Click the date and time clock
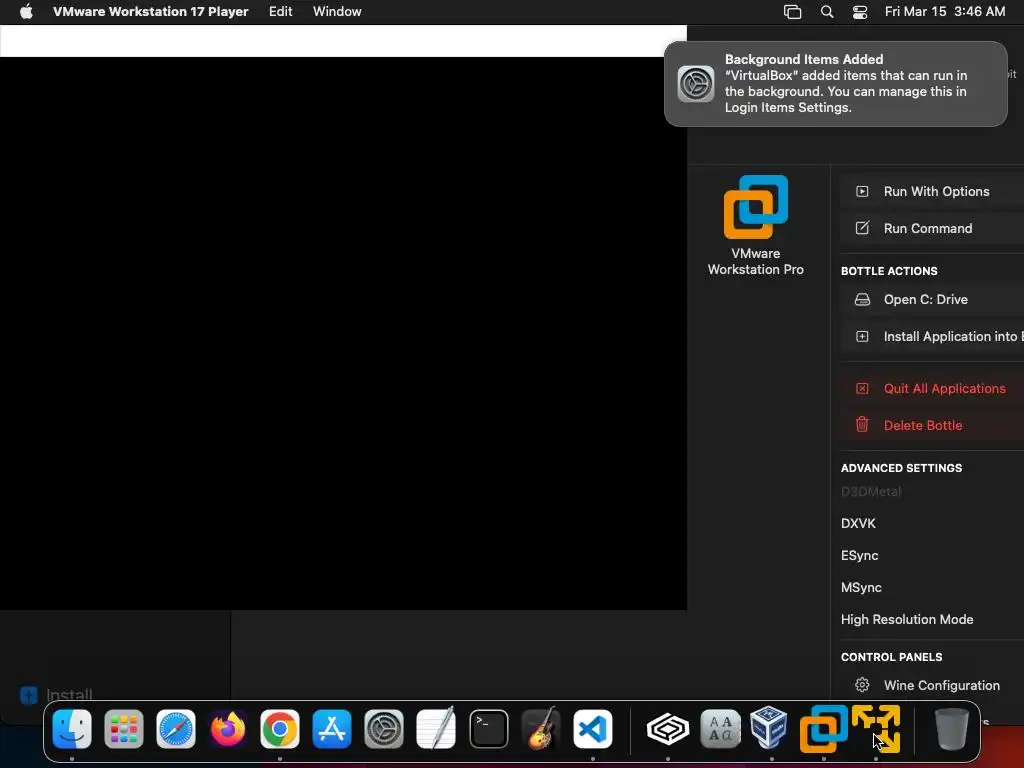 pos(945,12)
